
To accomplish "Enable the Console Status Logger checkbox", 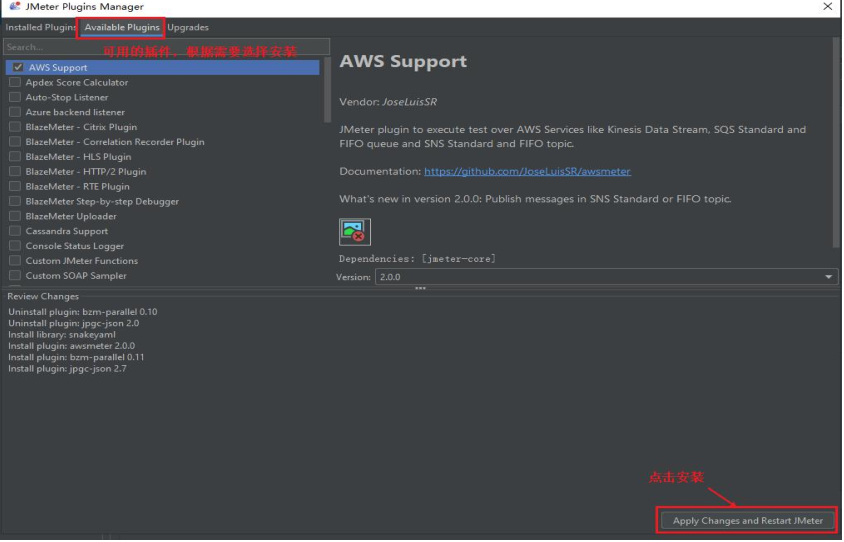I will point(15,245).
